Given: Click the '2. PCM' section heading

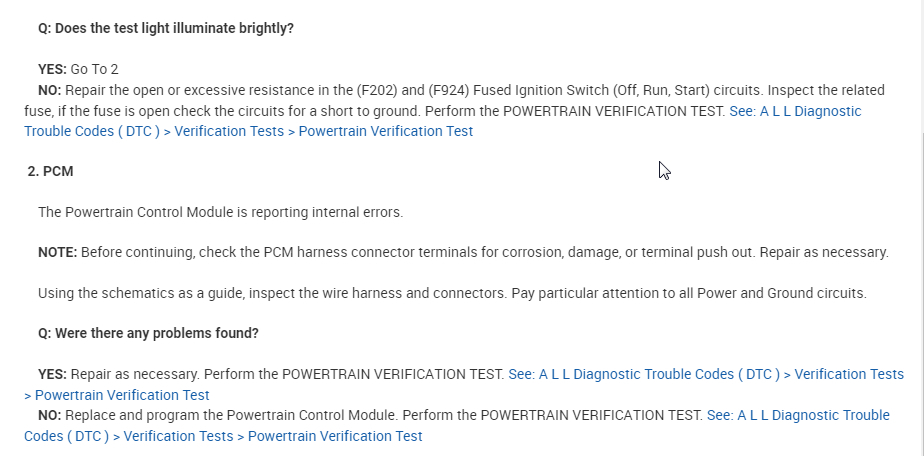Looking at the screenshot, I should click(x=50, y=171).
